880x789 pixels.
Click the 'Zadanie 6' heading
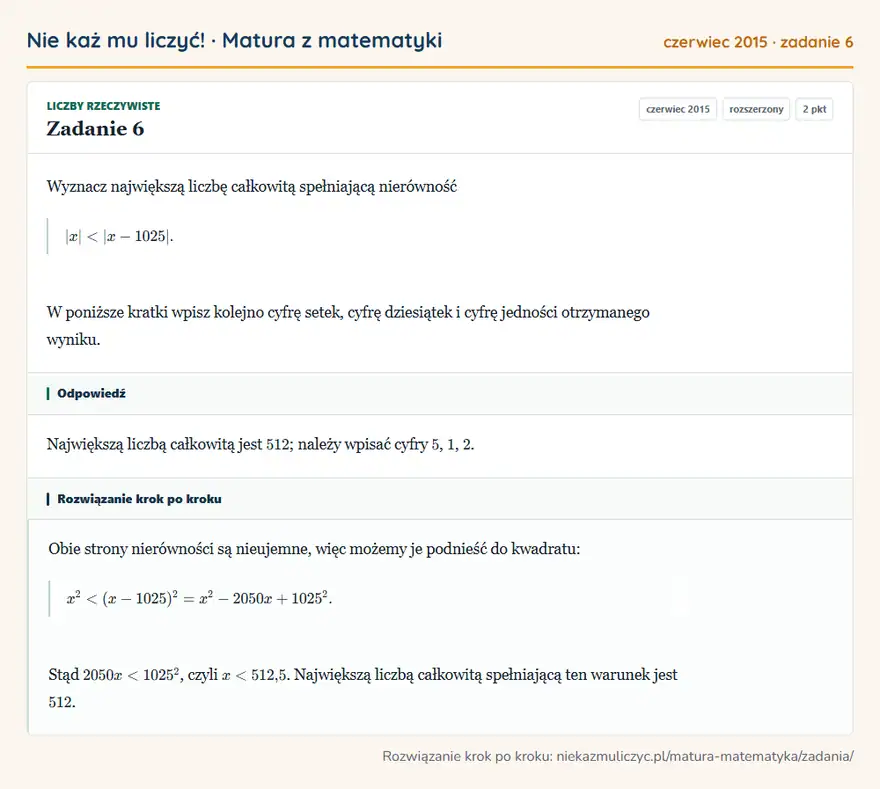click(95, 129)
